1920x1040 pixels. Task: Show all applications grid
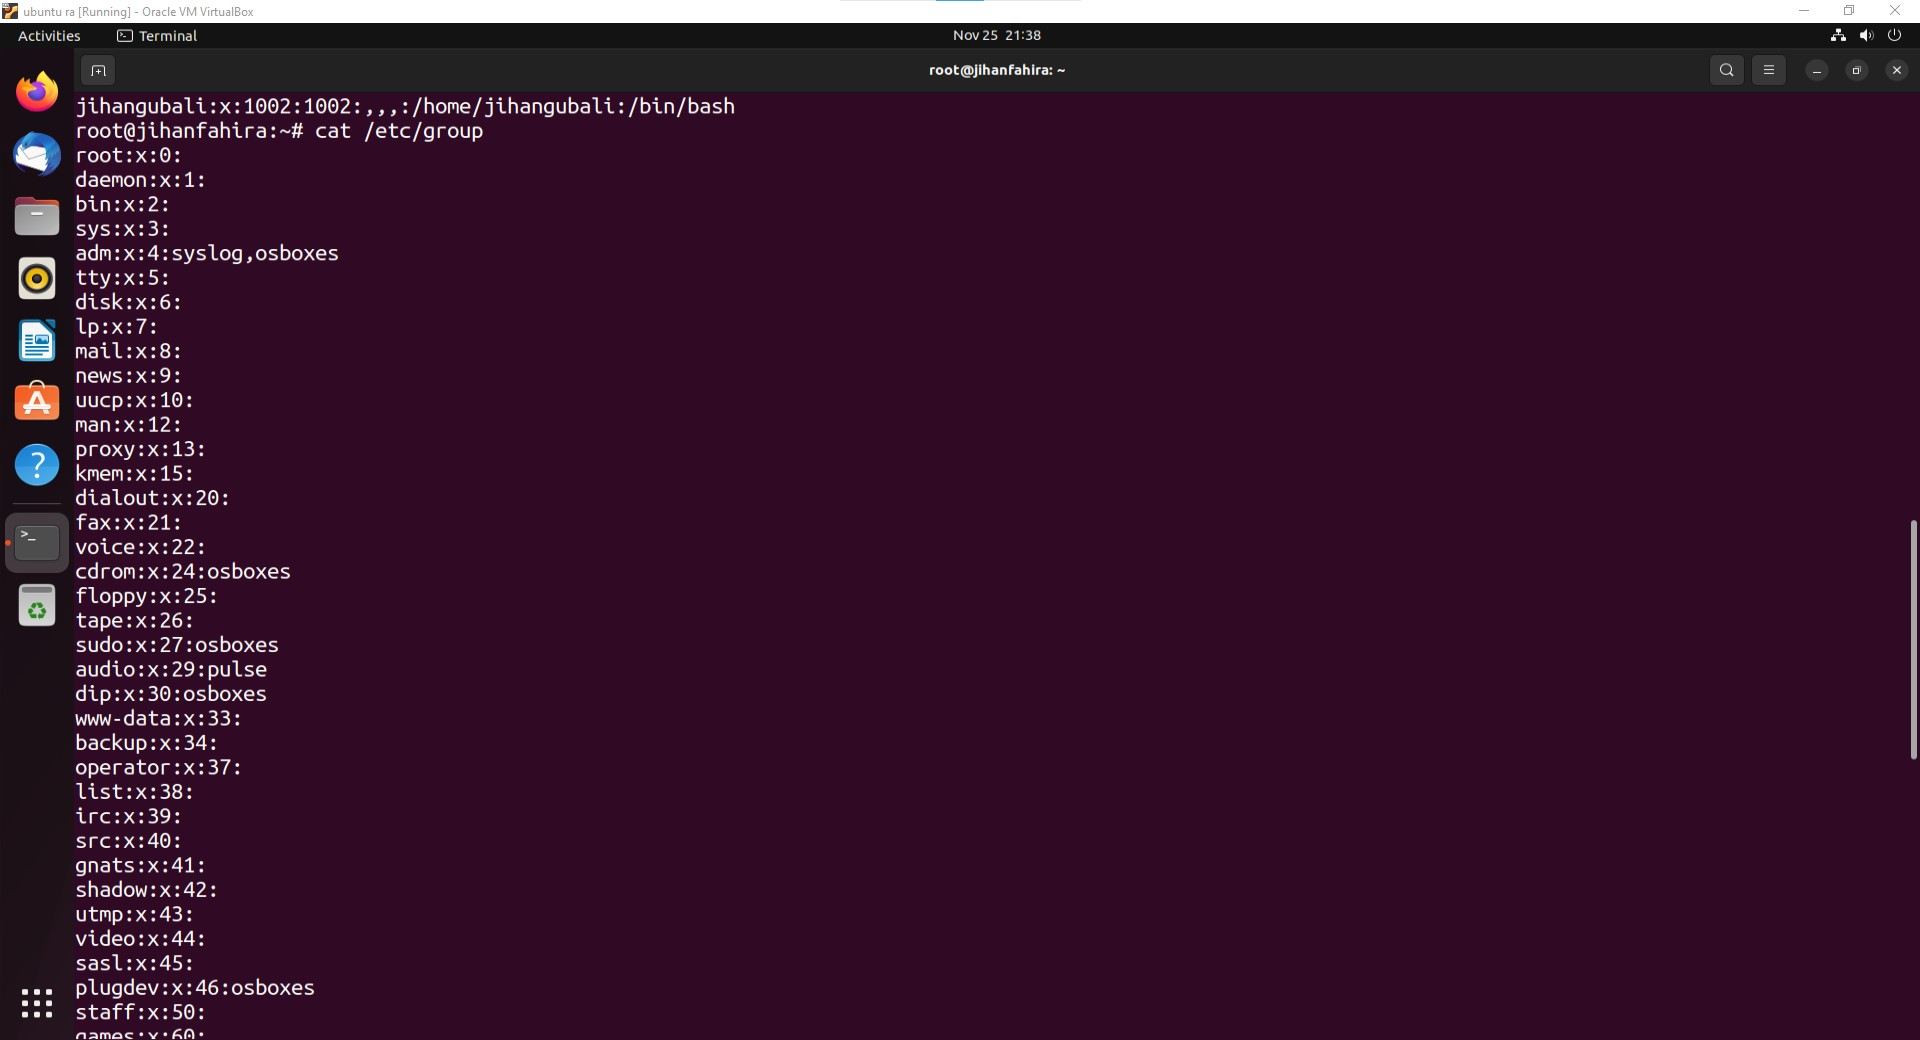point(37,1003)
